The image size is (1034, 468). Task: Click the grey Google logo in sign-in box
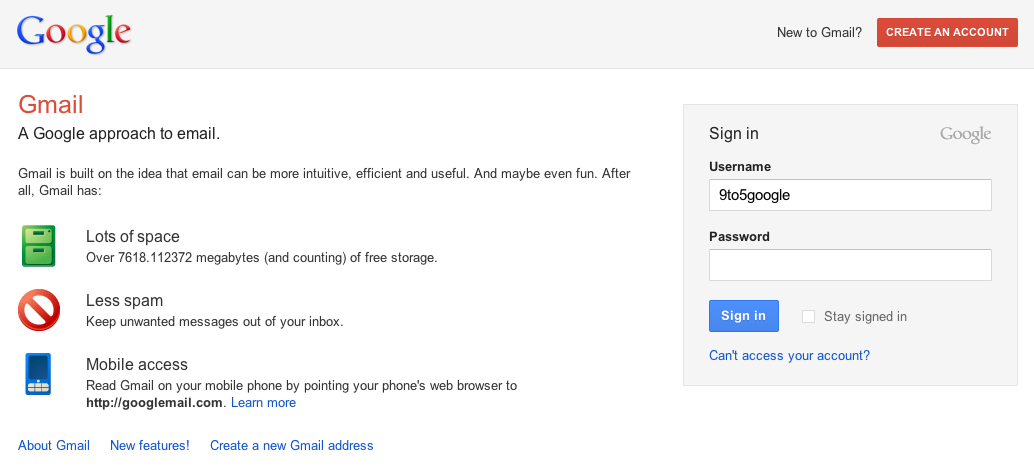965,135
